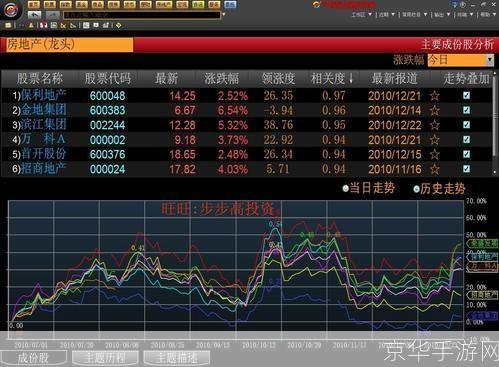Click the report date 2010/12/14
This screenshot has width=499, height=367.
[x=395, y=111]
